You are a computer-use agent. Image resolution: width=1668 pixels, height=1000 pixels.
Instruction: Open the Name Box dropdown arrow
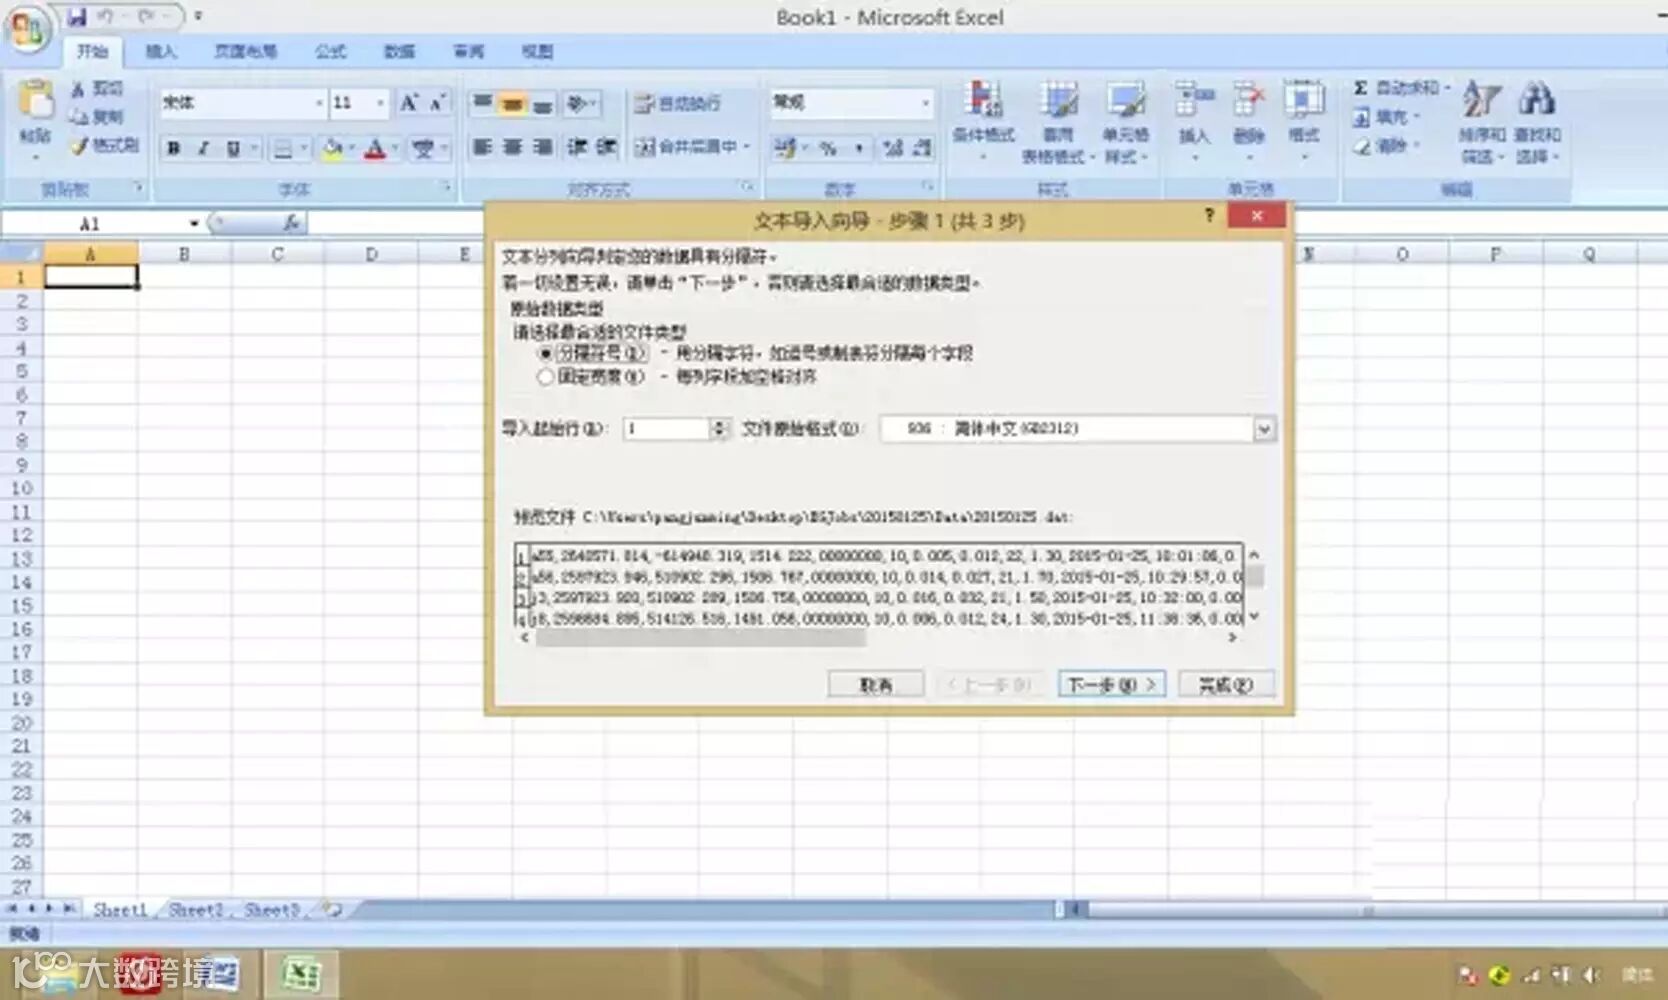click(194, 223)
